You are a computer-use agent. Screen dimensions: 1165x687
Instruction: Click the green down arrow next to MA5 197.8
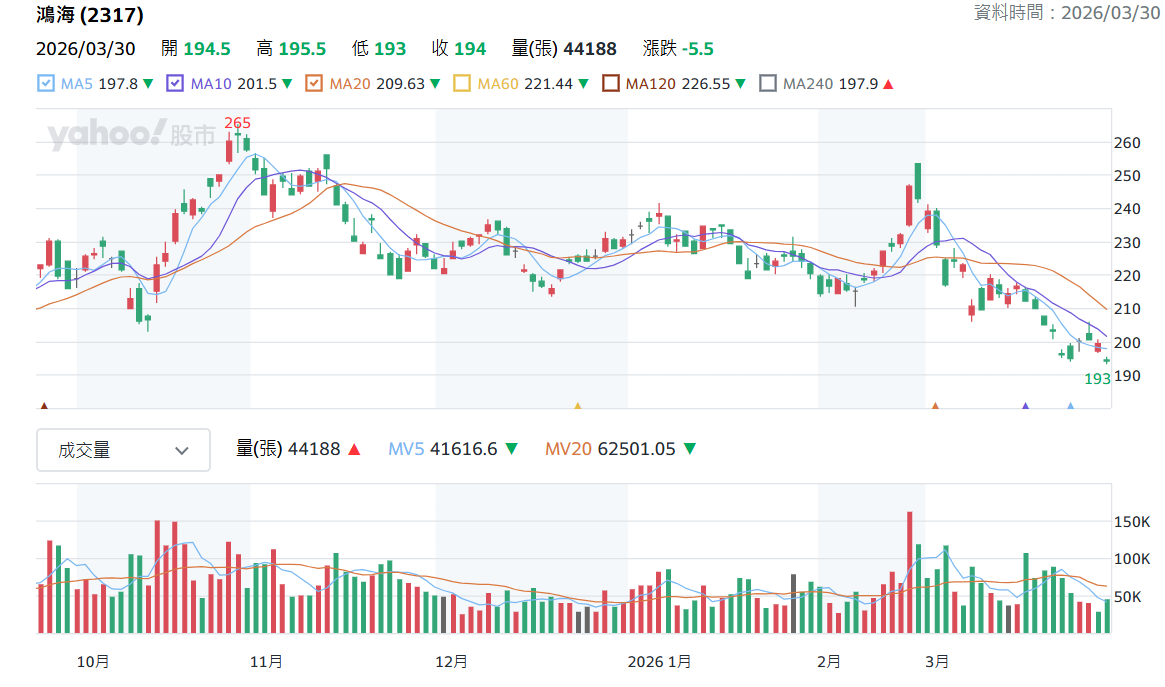[x=148, y=84]
